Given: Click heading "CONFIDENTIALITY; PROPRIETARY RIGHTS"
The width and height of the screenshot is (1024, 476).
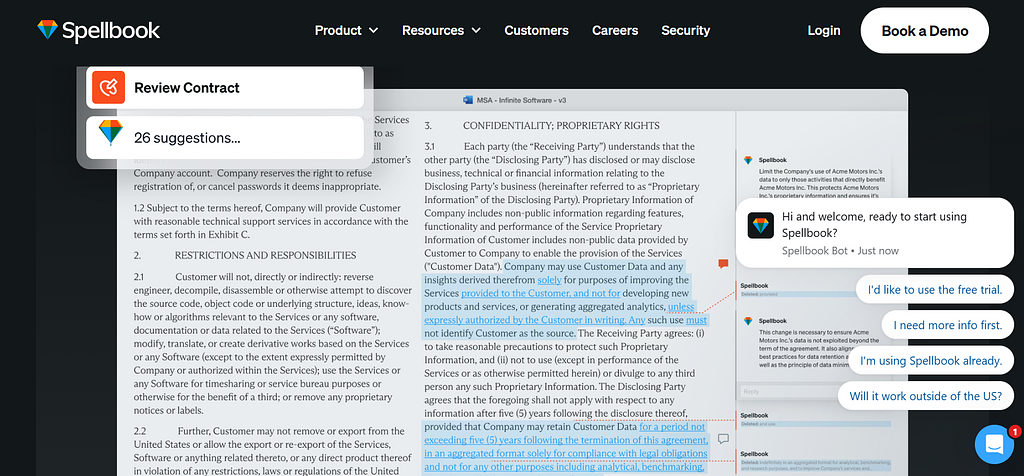Looking at the screenshot, I should tap(561, 125).
